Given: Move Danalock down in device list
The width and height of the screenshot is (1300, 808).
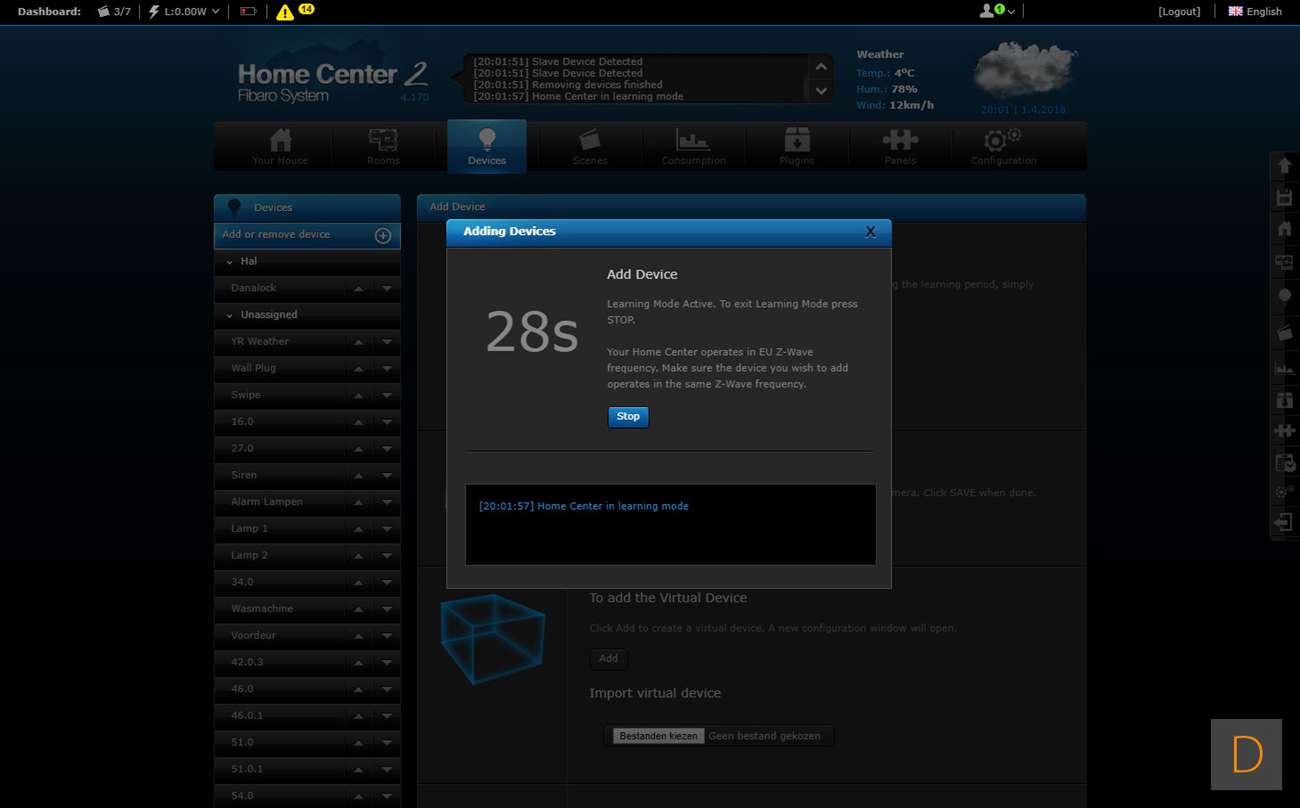Looking at the screenshot, I should click(x=387, y=289).
